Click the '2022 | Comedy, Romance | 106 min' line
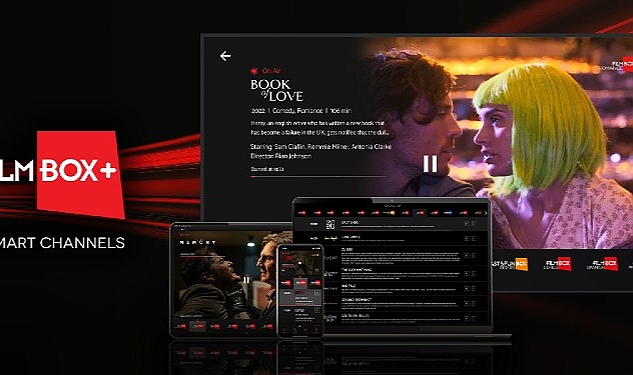The height and width of the screenshot is (375, 633). pyautogui.click(x=301, y=111)
